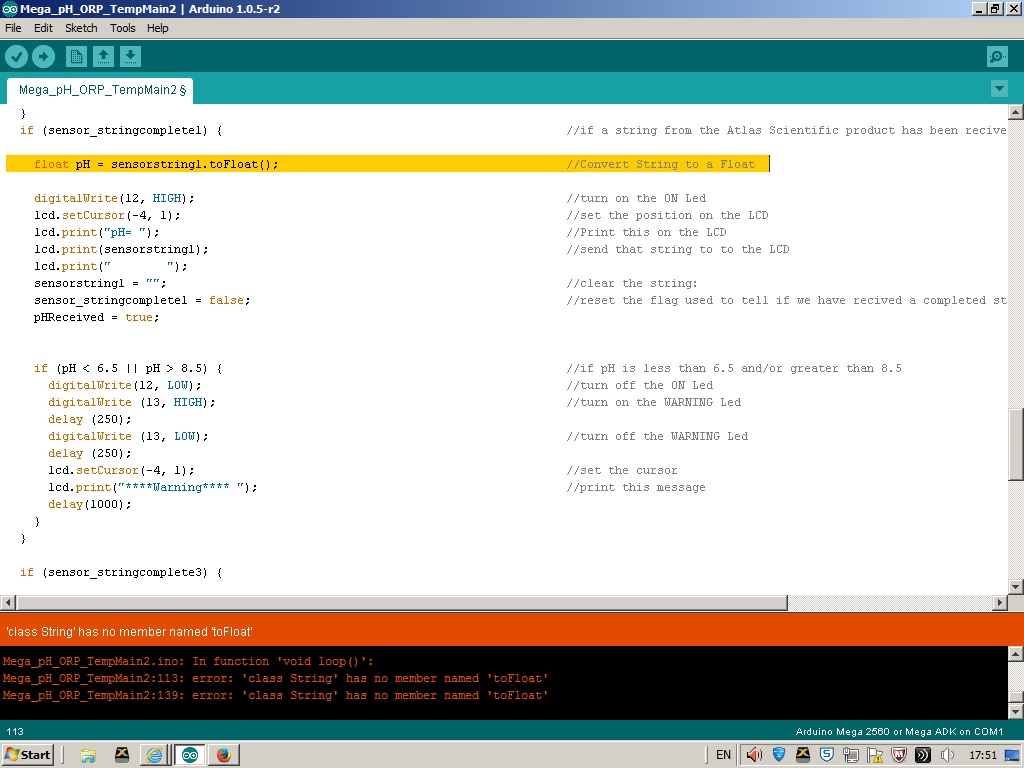Screen dimensions: 1024x768
Task: Select the Mega_pH_ORP_TempMain2 tab
Action: tap(99, 89)
